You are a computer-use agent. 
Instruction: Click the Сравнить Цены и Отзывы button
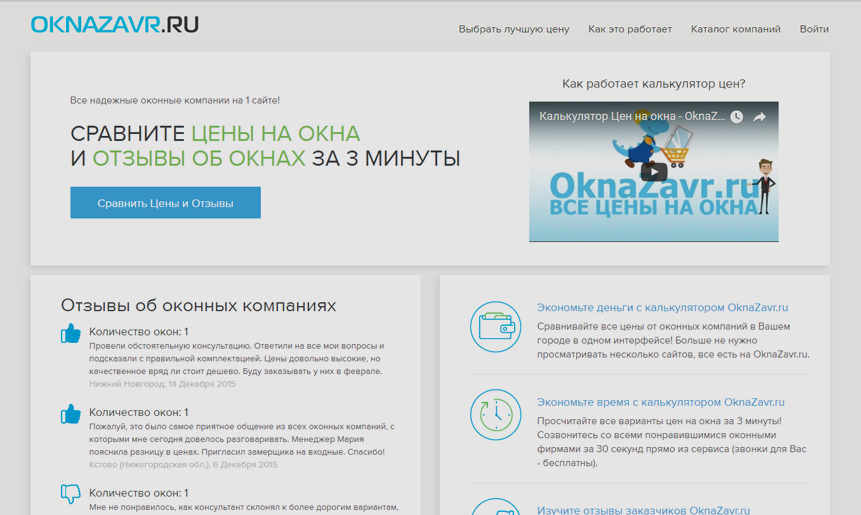click(x=165, y=203)
